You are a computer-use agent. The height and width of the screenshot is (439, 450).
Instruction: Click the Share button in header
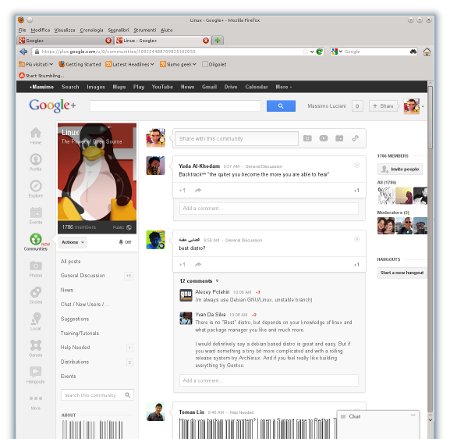(383, 106)
